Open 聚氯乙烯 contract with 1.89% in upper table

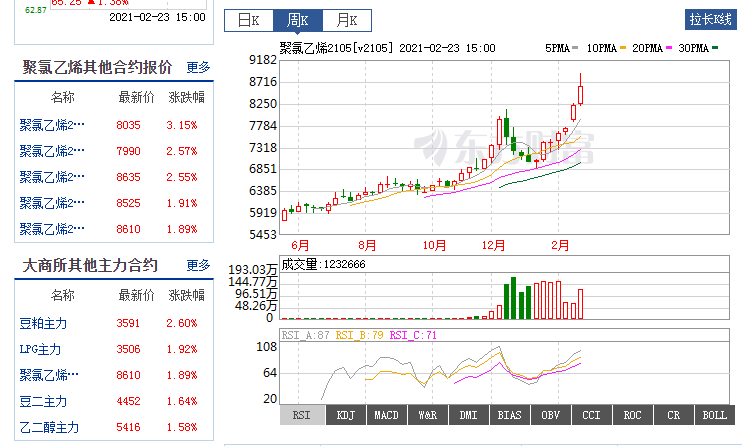52,229
